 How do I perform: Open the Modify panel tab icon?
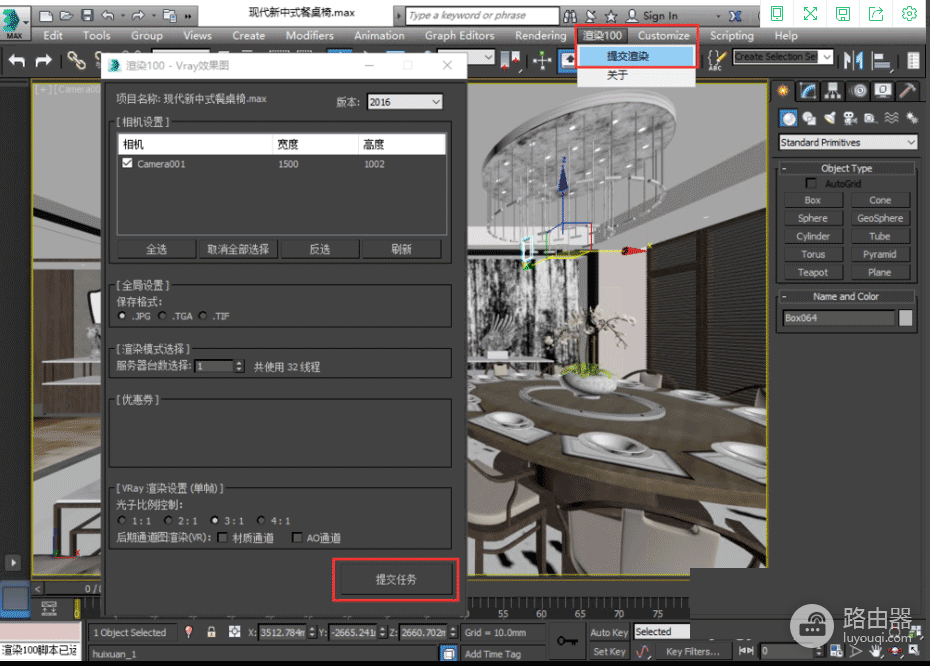(808, 90)
